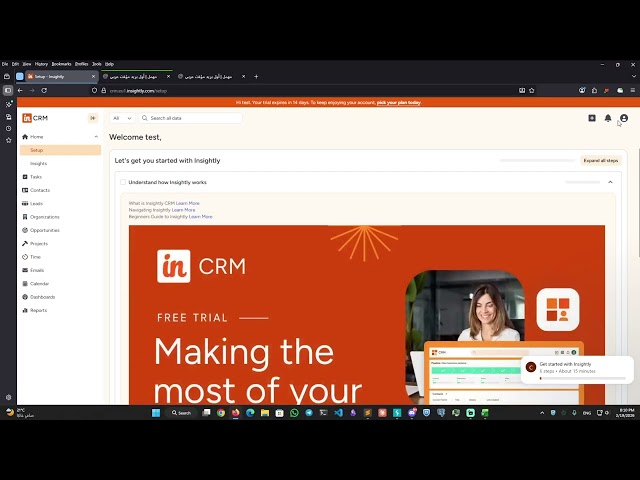Image resolution: width=640 pixels, height=480 pixels.
Task: Toggle reader view in address bar
Action: [522, 91]
